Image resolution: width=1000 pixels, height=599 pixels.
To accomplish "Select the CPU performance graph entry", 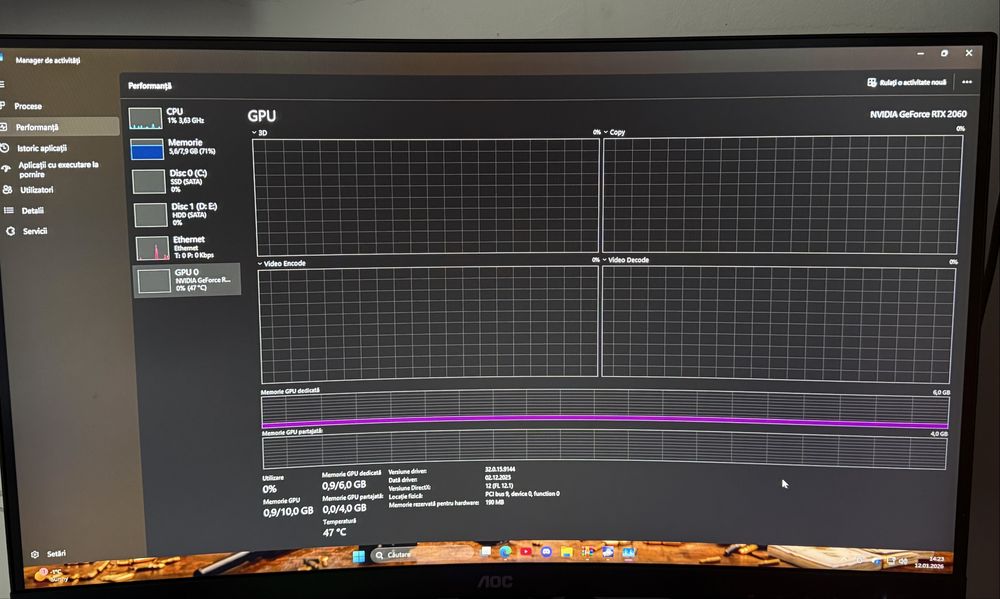I will click(x=184, y=117).
